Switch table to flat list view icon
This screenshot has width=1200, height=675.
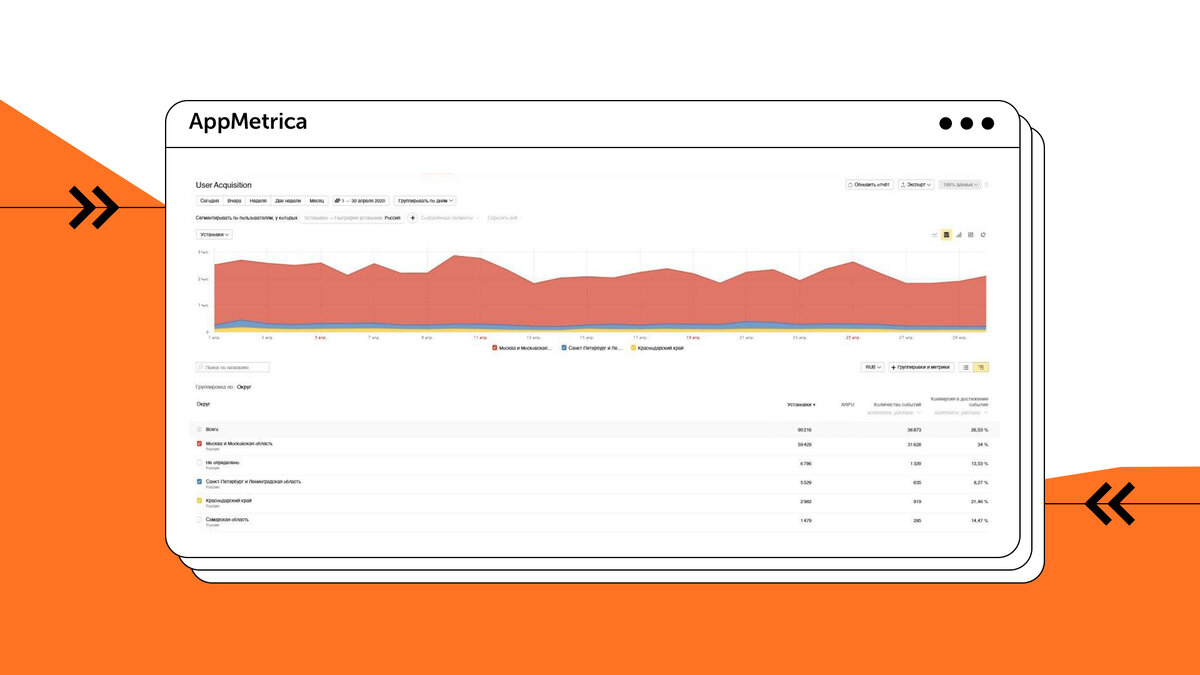click(966, 368)
